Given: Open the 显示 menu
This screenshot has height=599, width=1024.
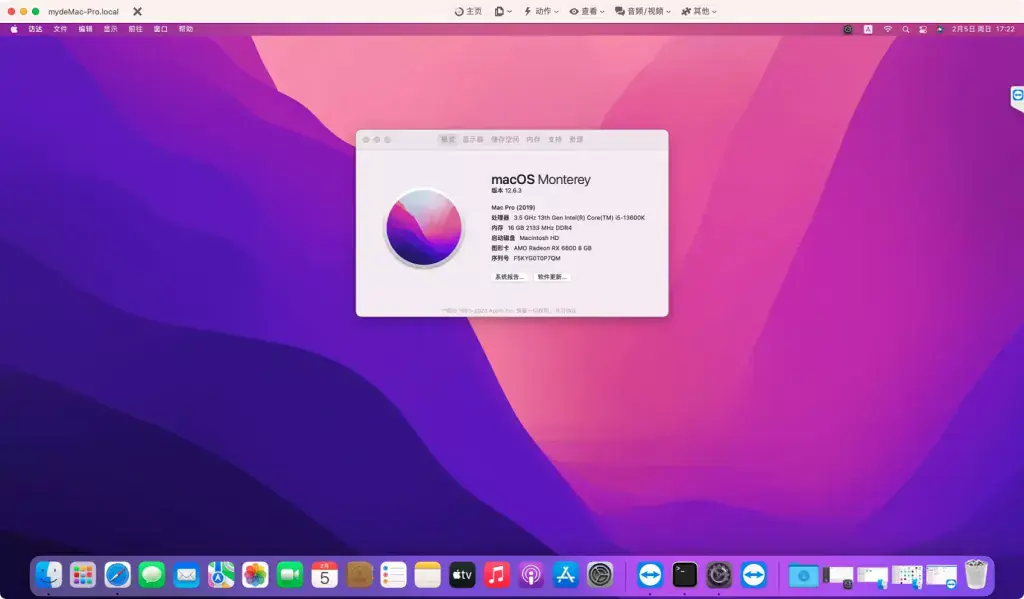Looking at the screenshot, I should [x=110, y=29].
